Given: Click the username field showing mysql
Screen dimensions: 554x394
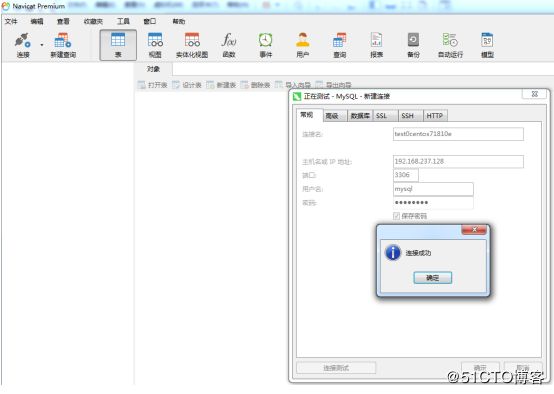Looking at the screenshot, I should pos(433,189).
